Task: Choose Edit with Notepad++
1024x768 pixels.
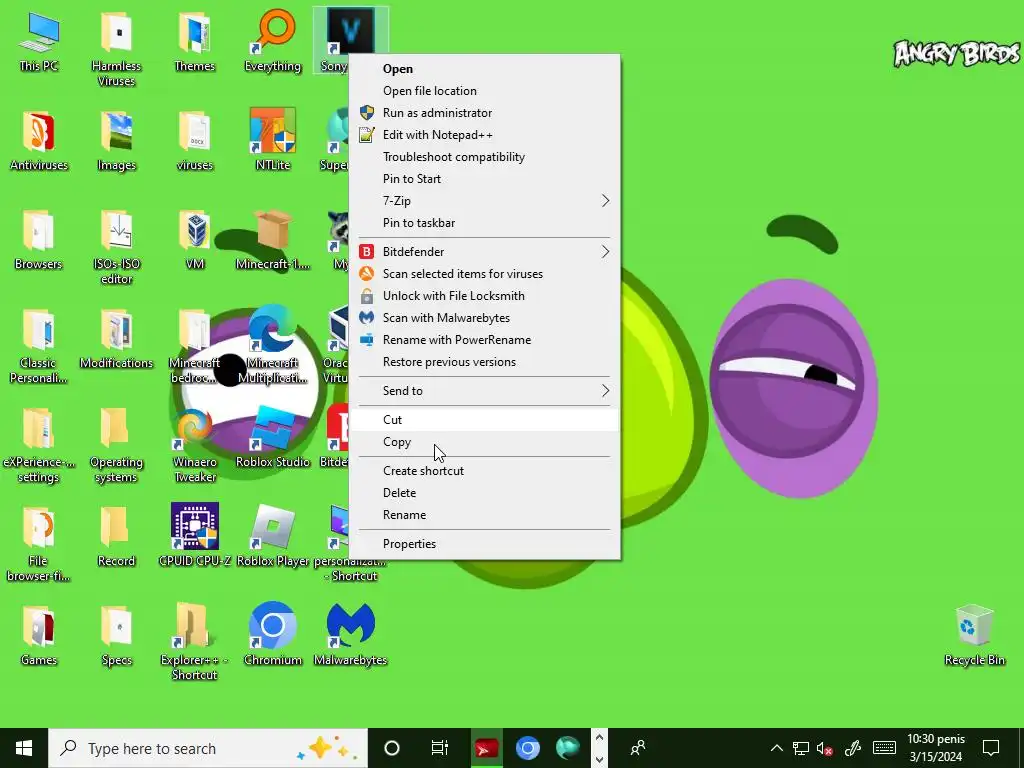Action: pyautogui.click(x=485, y=135)
